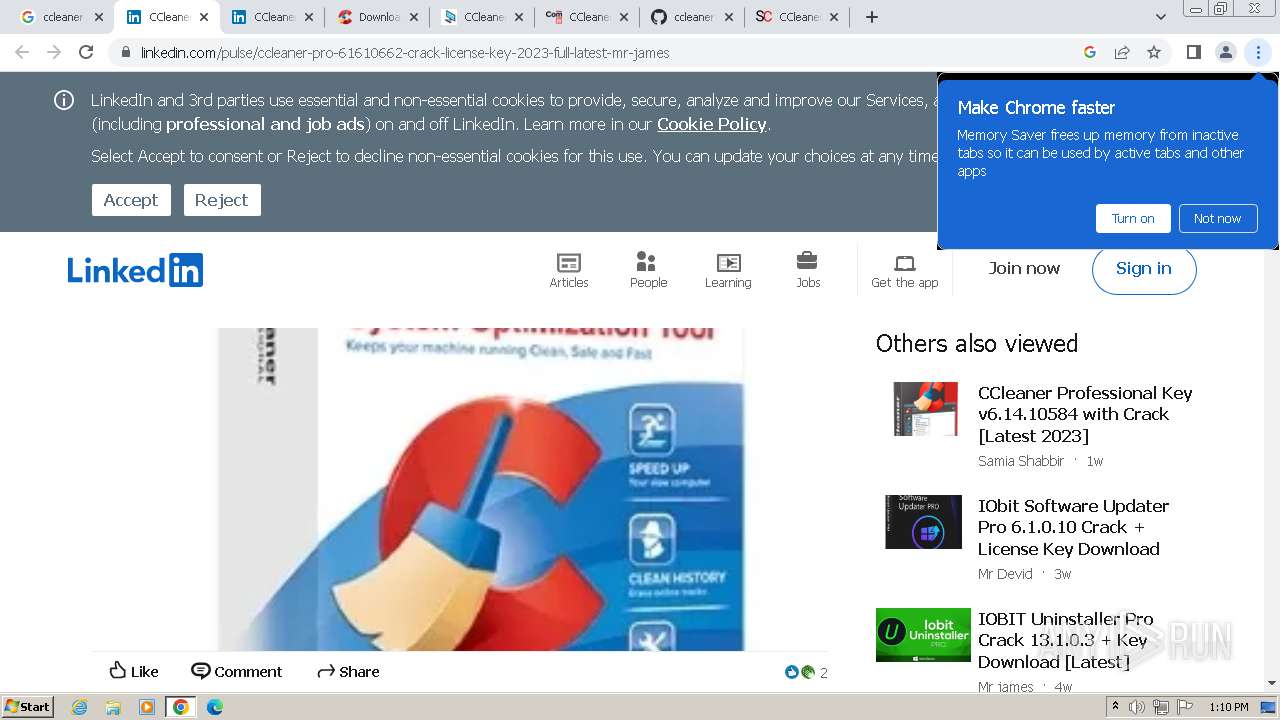Share this page via toolbar icon
The width and height of the screenshot is (1280, 720).
pyautogui.click(x=1122, y=52)
